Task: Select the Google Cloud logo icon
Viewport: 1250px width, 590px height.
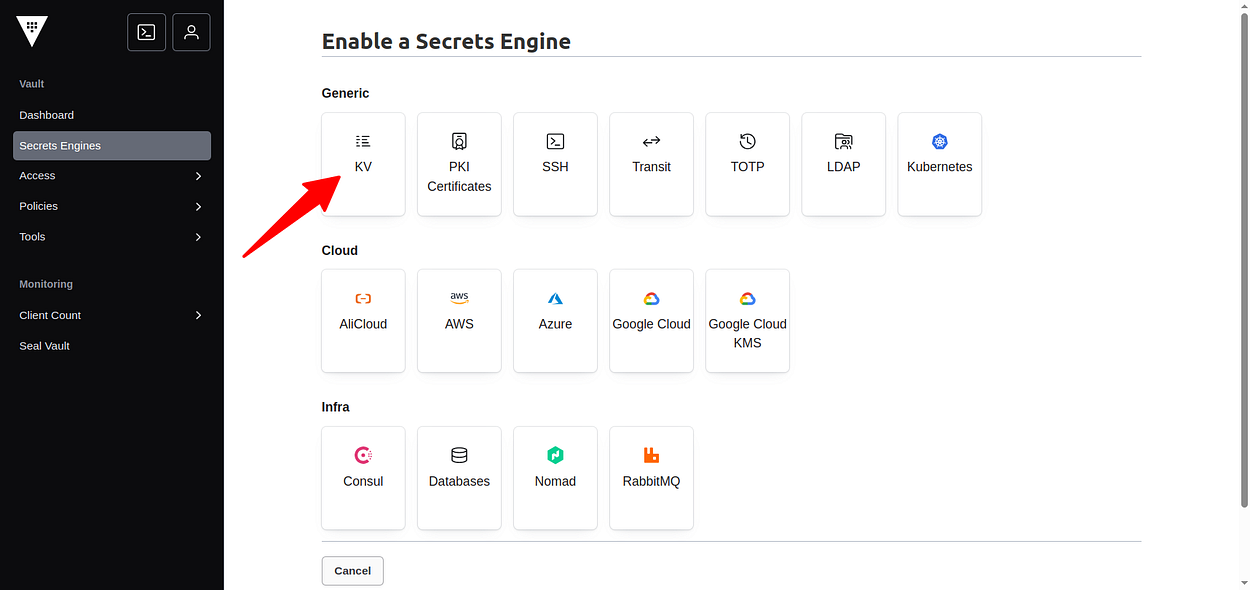Action: (651, 298)
